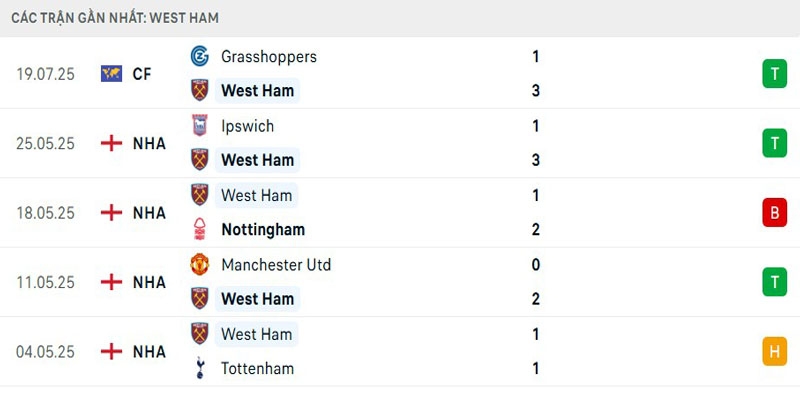Open the Tottenham team link

pos(257,368)
